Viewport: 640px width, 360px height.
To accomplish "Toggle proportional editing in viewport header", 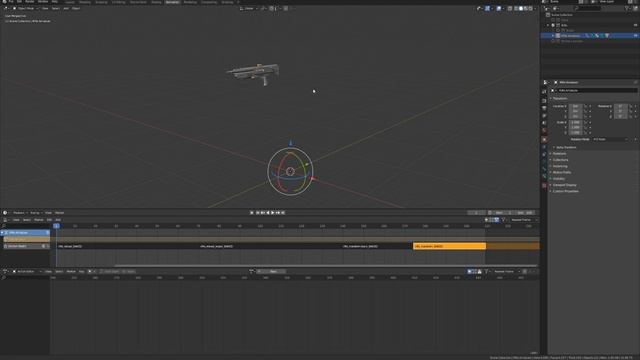I will 286,8.
